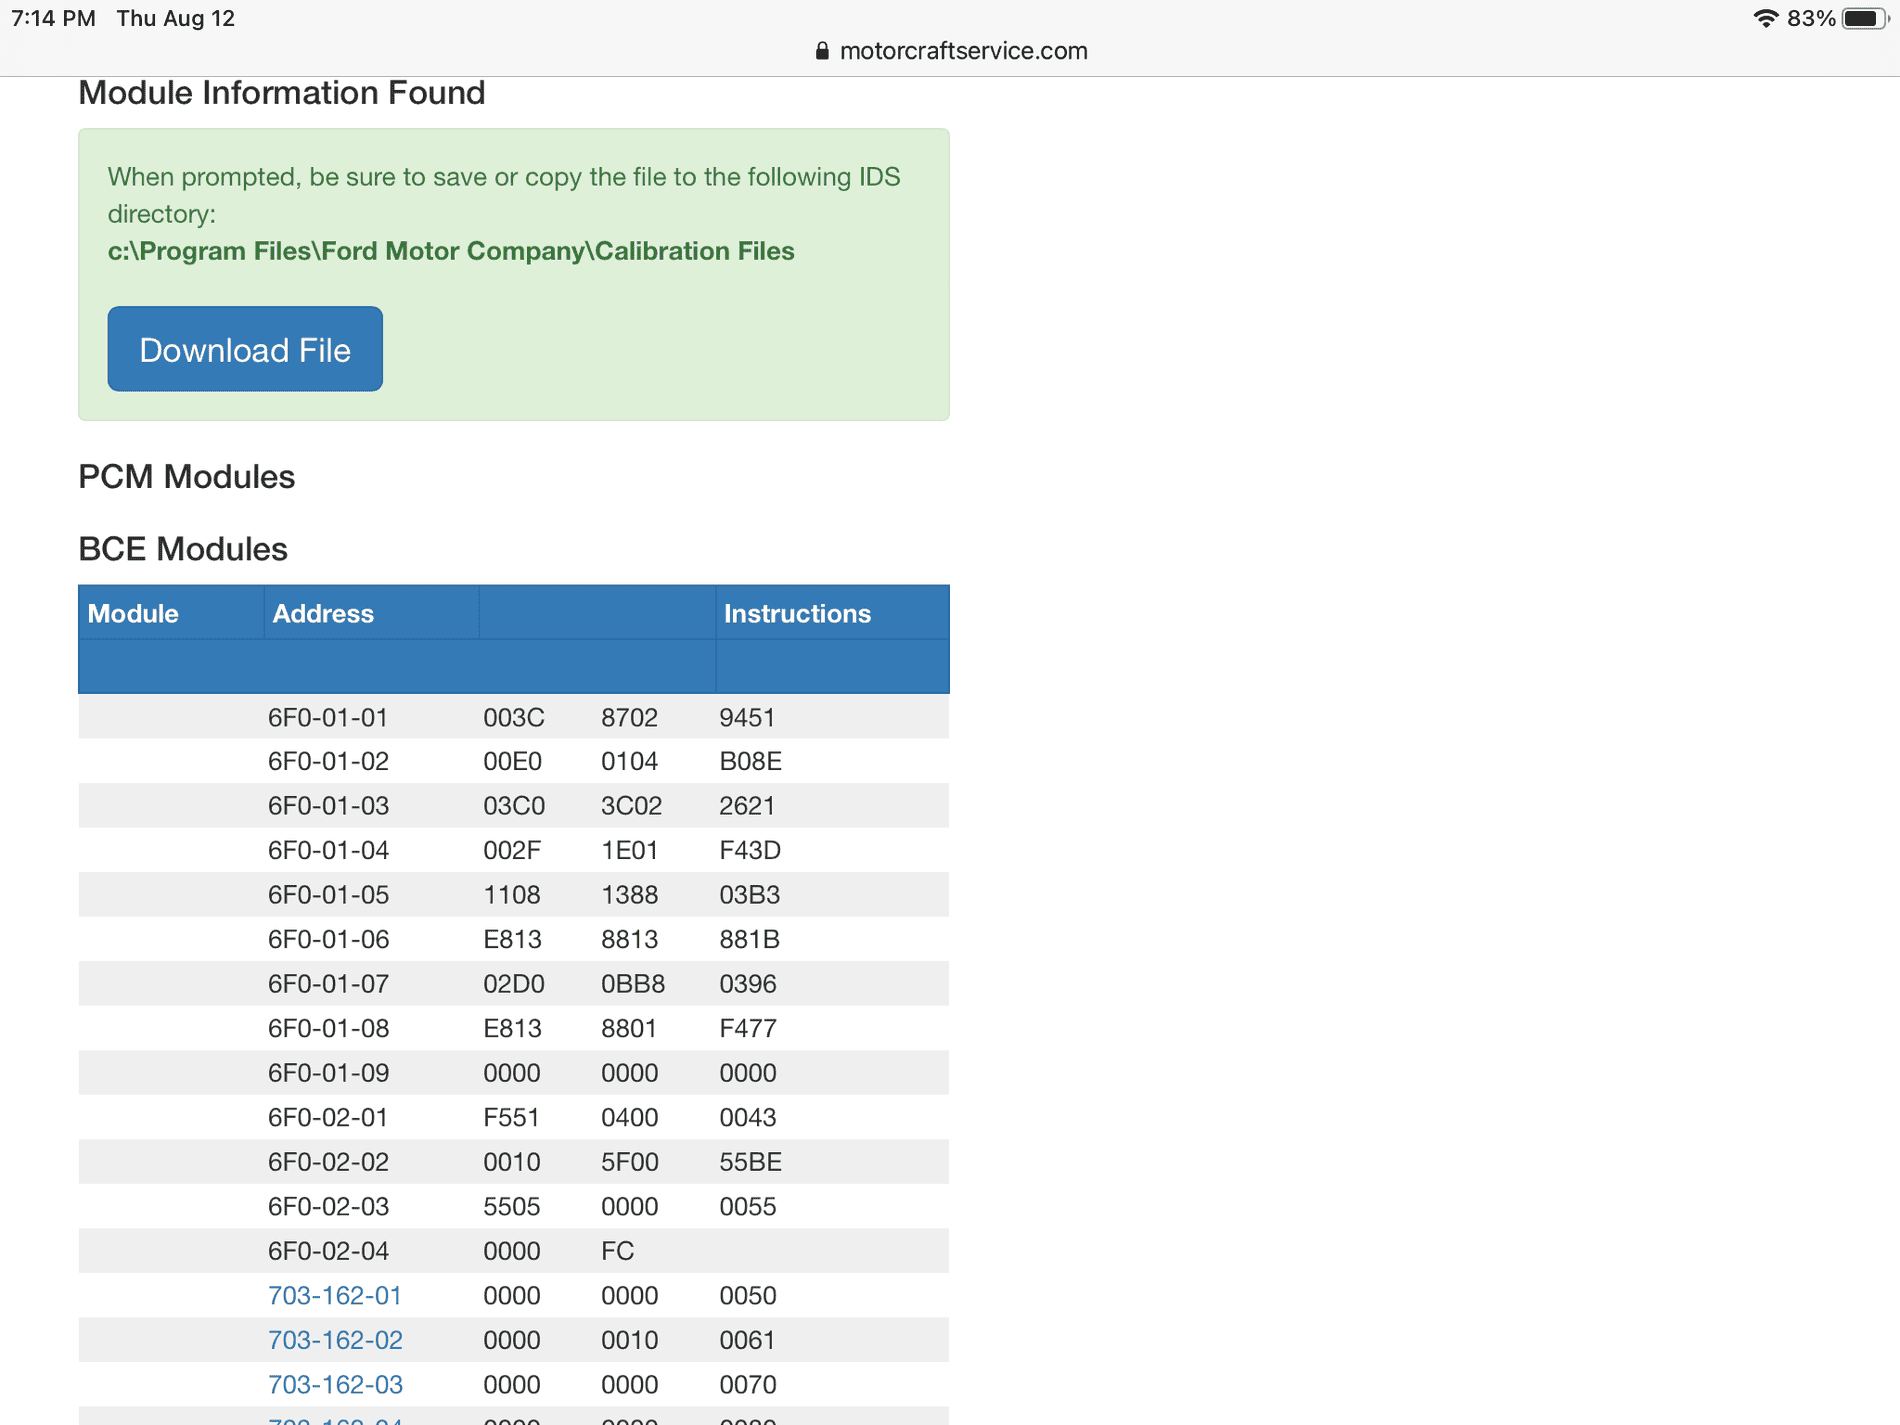Select value 9451 in the 6F0-01-01 row

747,717
